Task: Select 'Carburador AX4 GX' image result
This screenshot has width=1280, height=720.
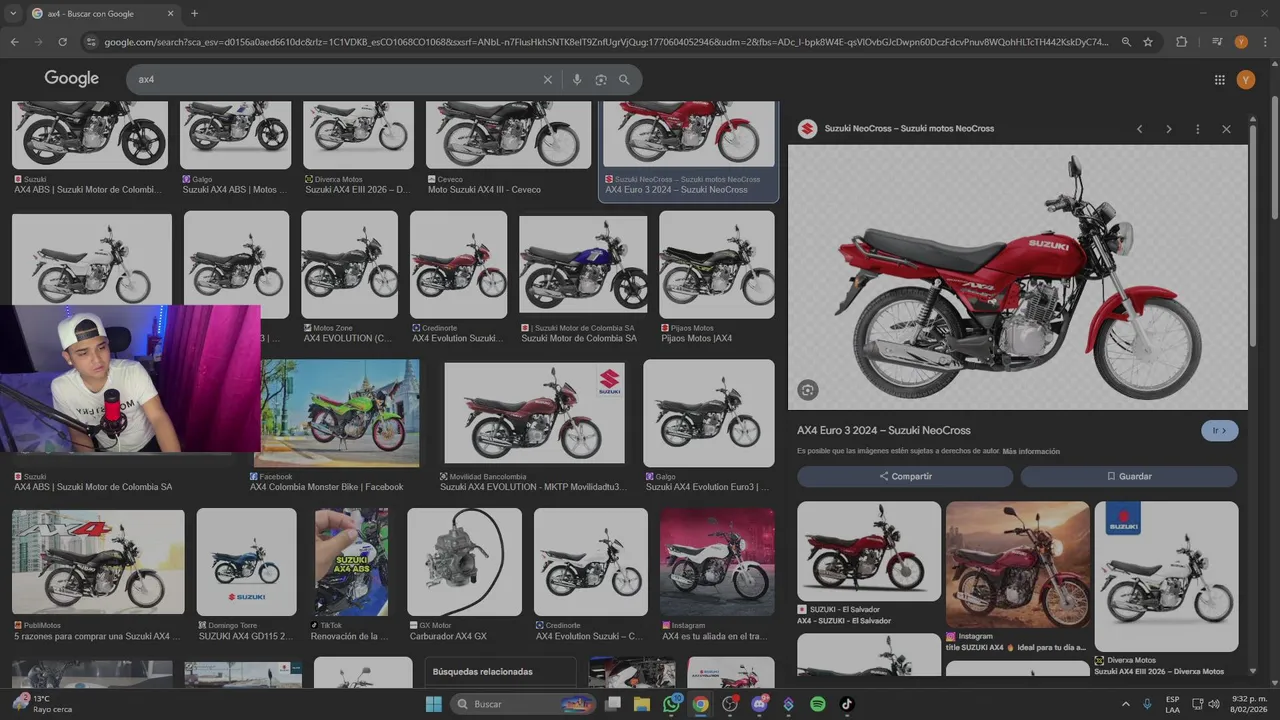Action: coord(464,575)
